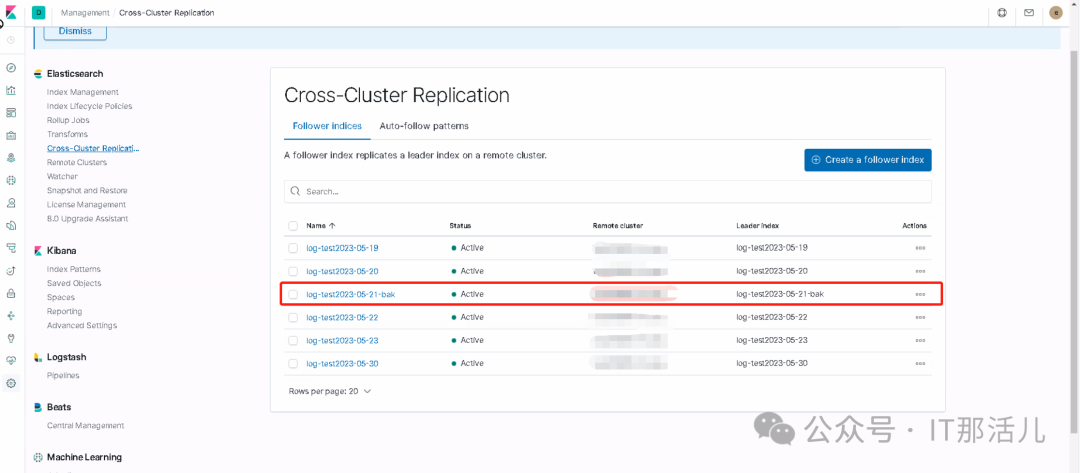Image resolution: width=1080 pixels, height=473 pixels.
Task: Open actions menu for log-test2023-05-21-bak
Action: point(920,294)
